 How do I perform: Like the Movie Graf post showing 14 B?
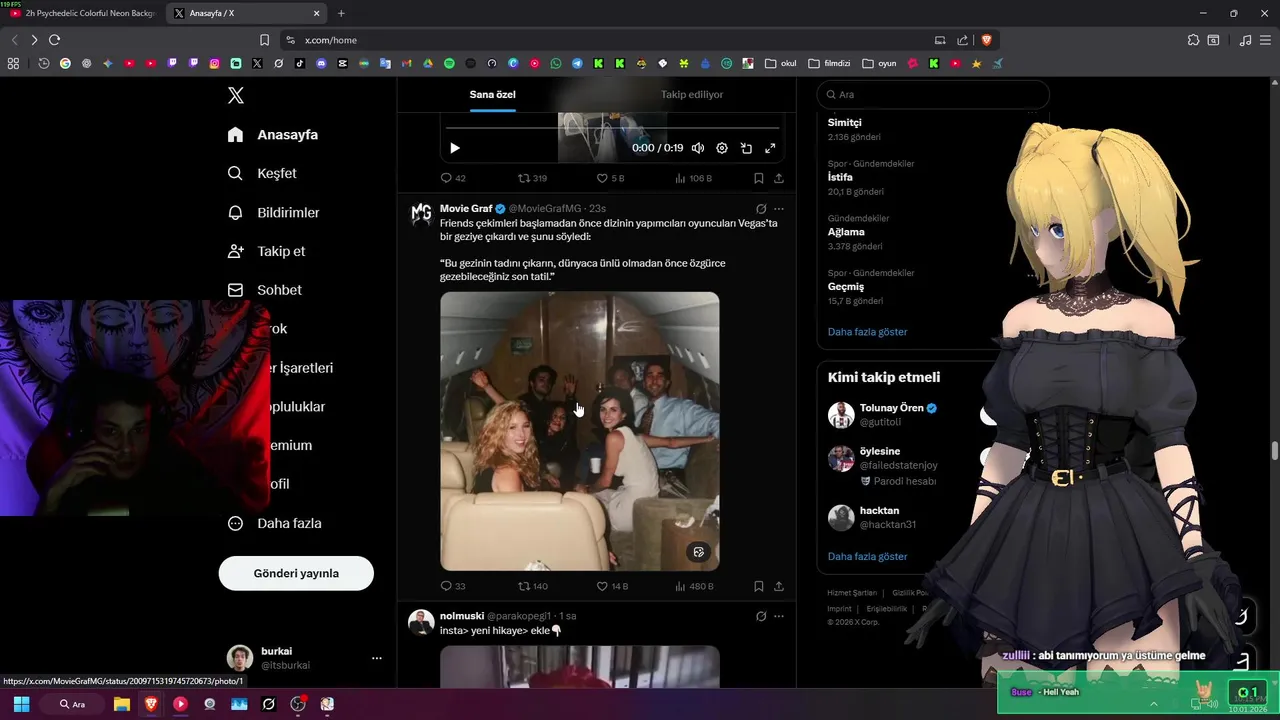[612, 586]
